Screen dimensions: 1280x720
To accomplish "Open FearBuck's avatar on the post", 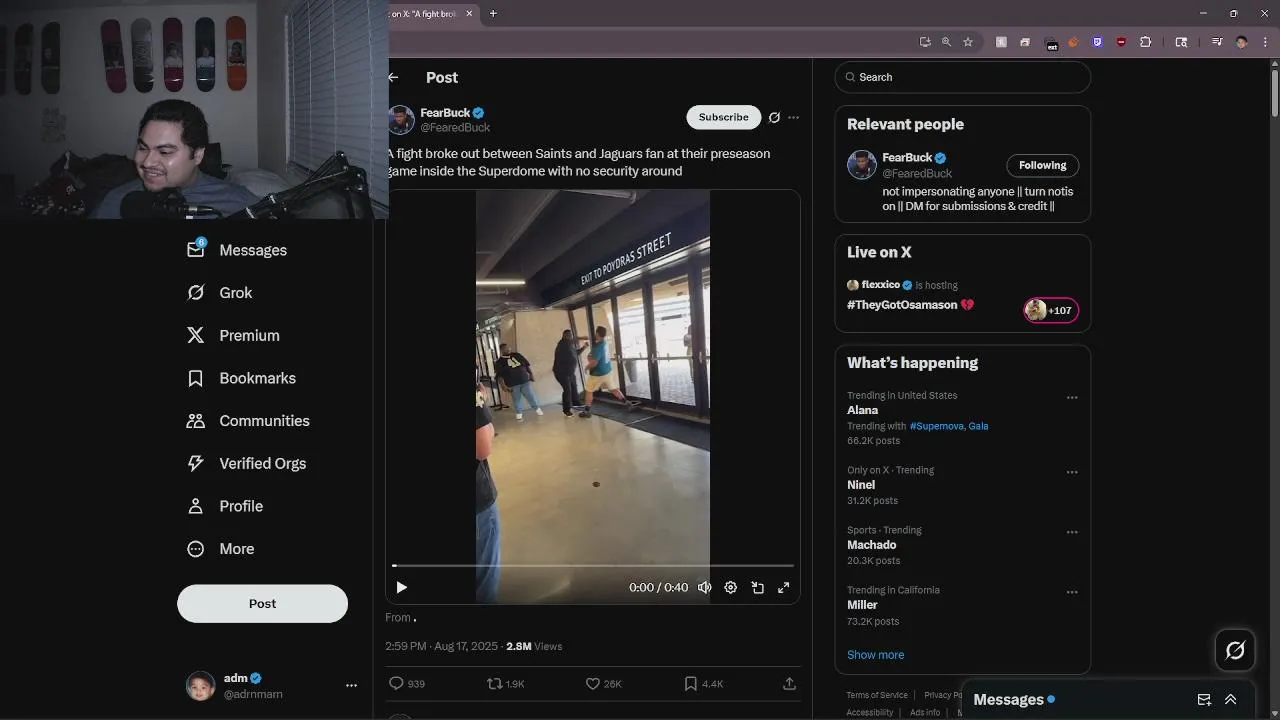I will coord(401,120).
